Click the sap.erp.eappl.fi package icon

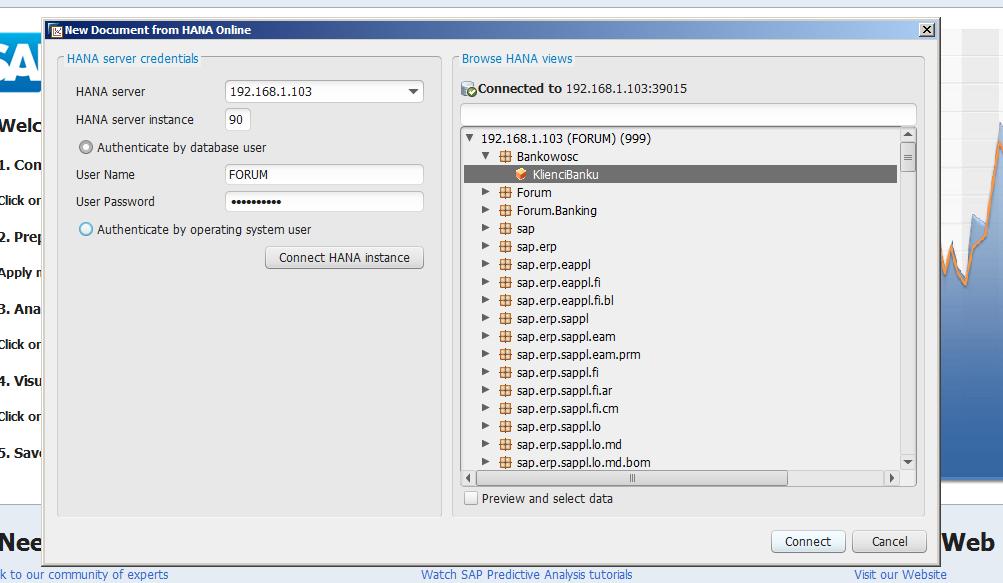pos(505,282)
